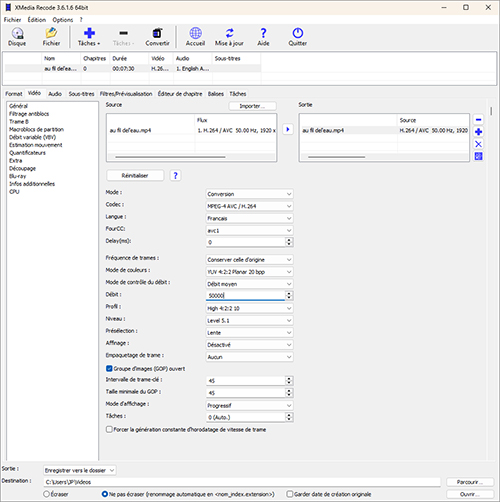Check updates via Mise à jour icon
This screenshot has height=502, width=500.
pyautogui.click(x=229, y=37)
